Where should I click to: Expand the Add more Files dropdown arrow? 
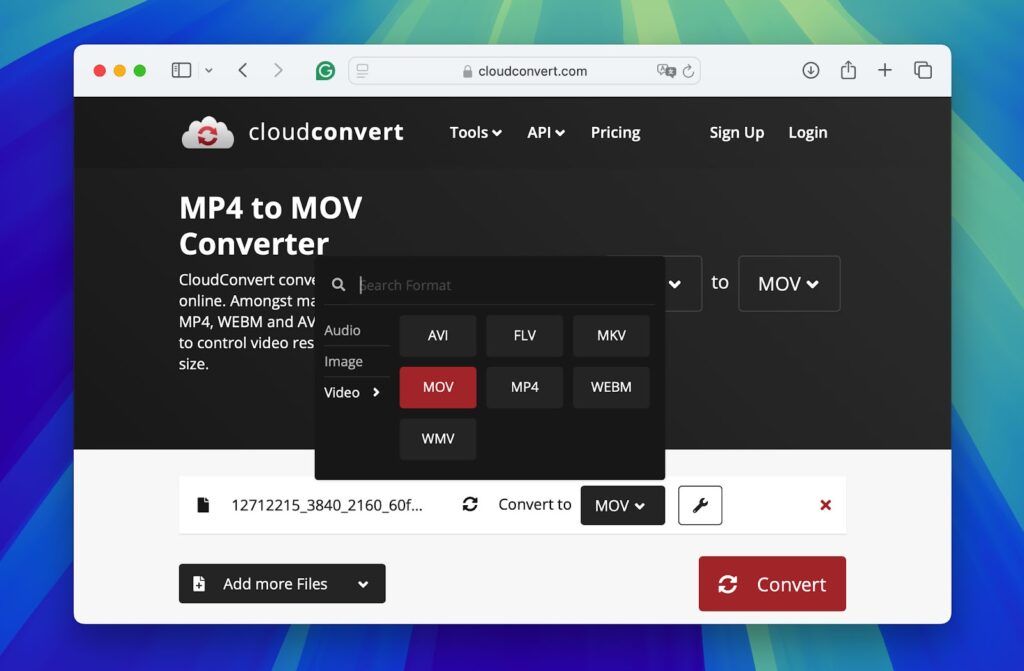[363, 584]
